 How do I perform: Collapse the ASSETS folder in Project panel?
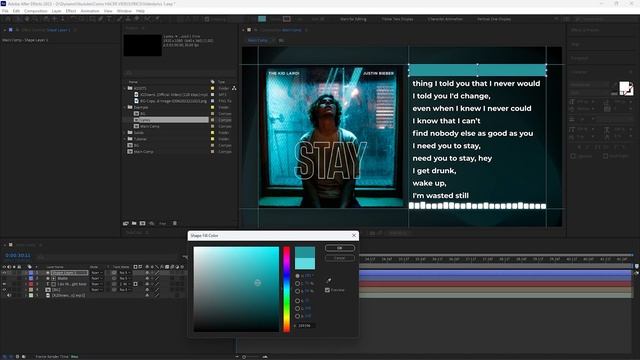125,88
